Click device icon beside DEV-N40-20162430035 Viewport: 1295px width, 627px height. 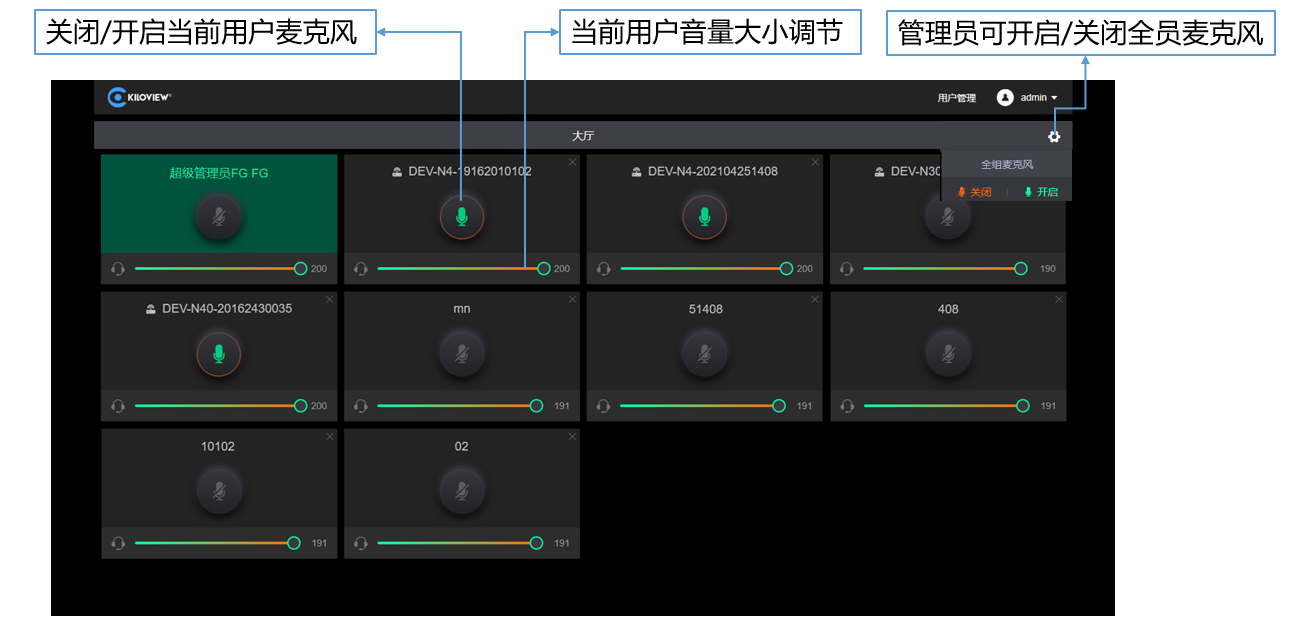(151, 309)
